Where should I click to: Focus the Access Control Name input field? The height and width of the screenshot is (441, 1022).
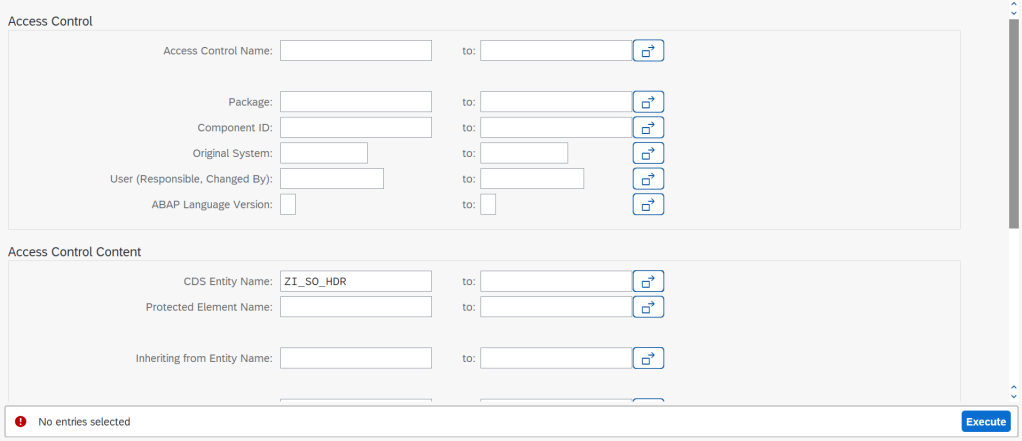pos(355,50)
